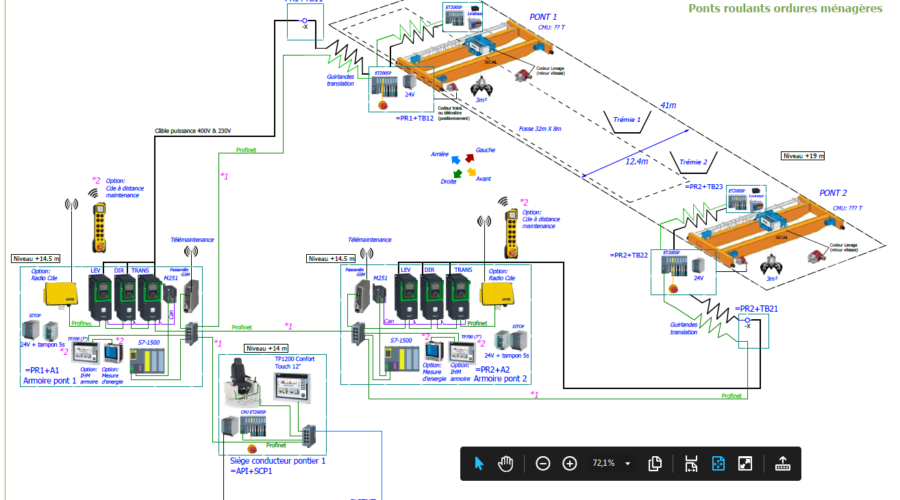900x500 pixels.
Task: Click the 72,1% zoom percentage field
Action: click(x=603, y=463)
